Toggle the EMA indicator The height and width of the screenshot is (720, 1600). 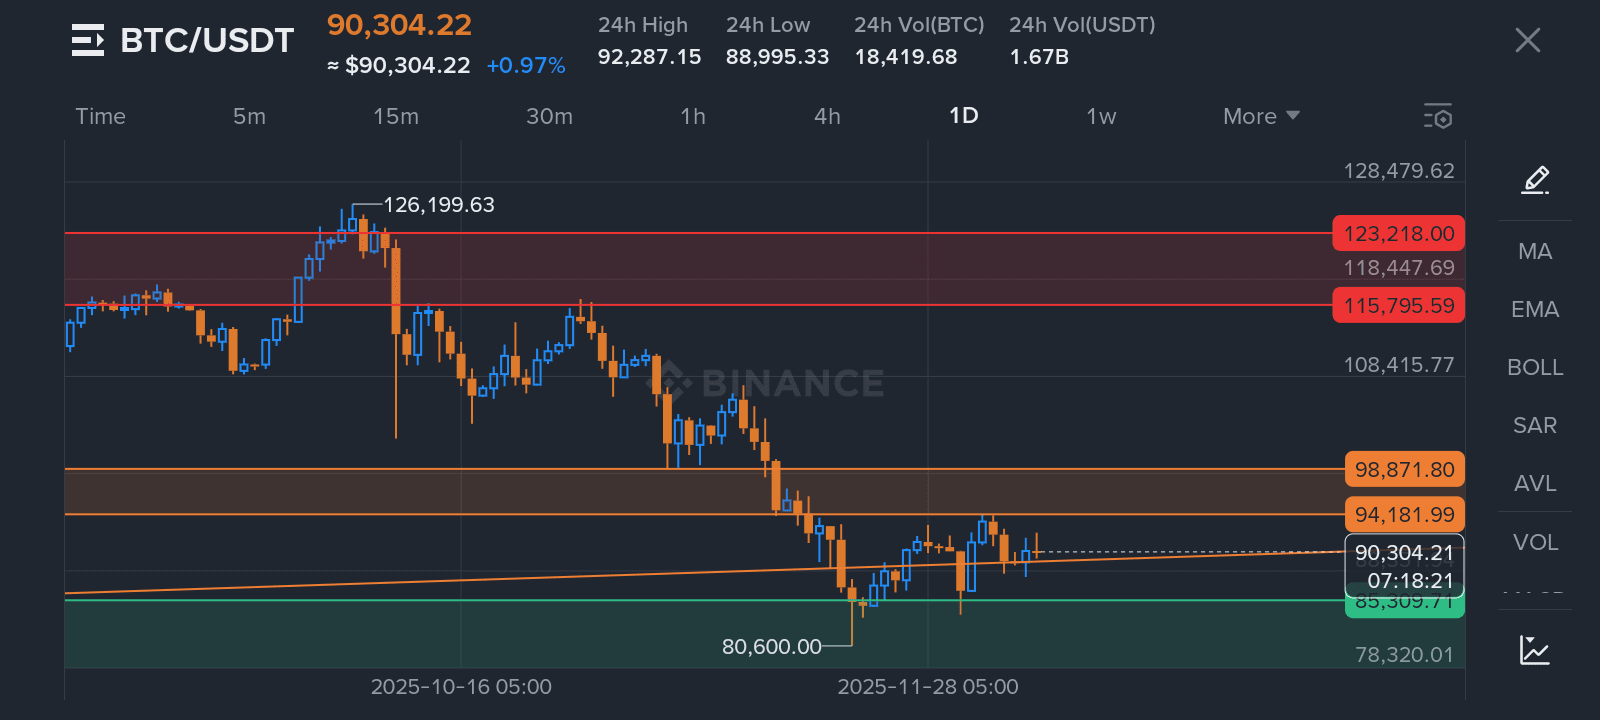click(x=1535, y=309)
